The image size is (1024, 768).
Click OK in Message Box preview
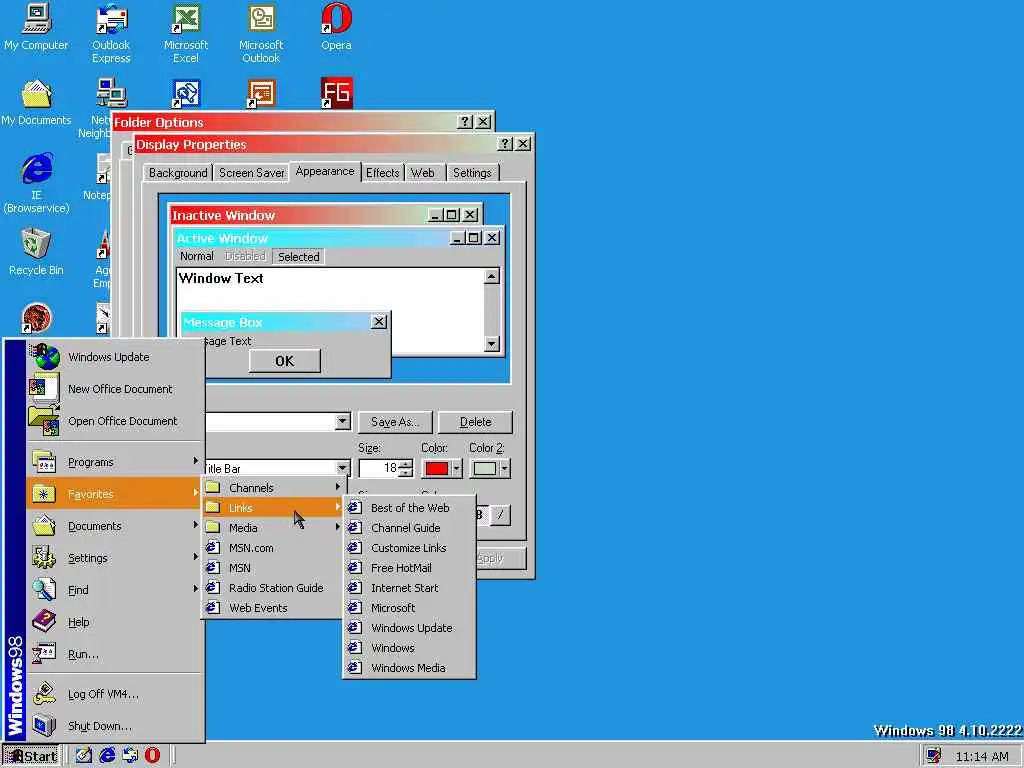pos(285,361)
